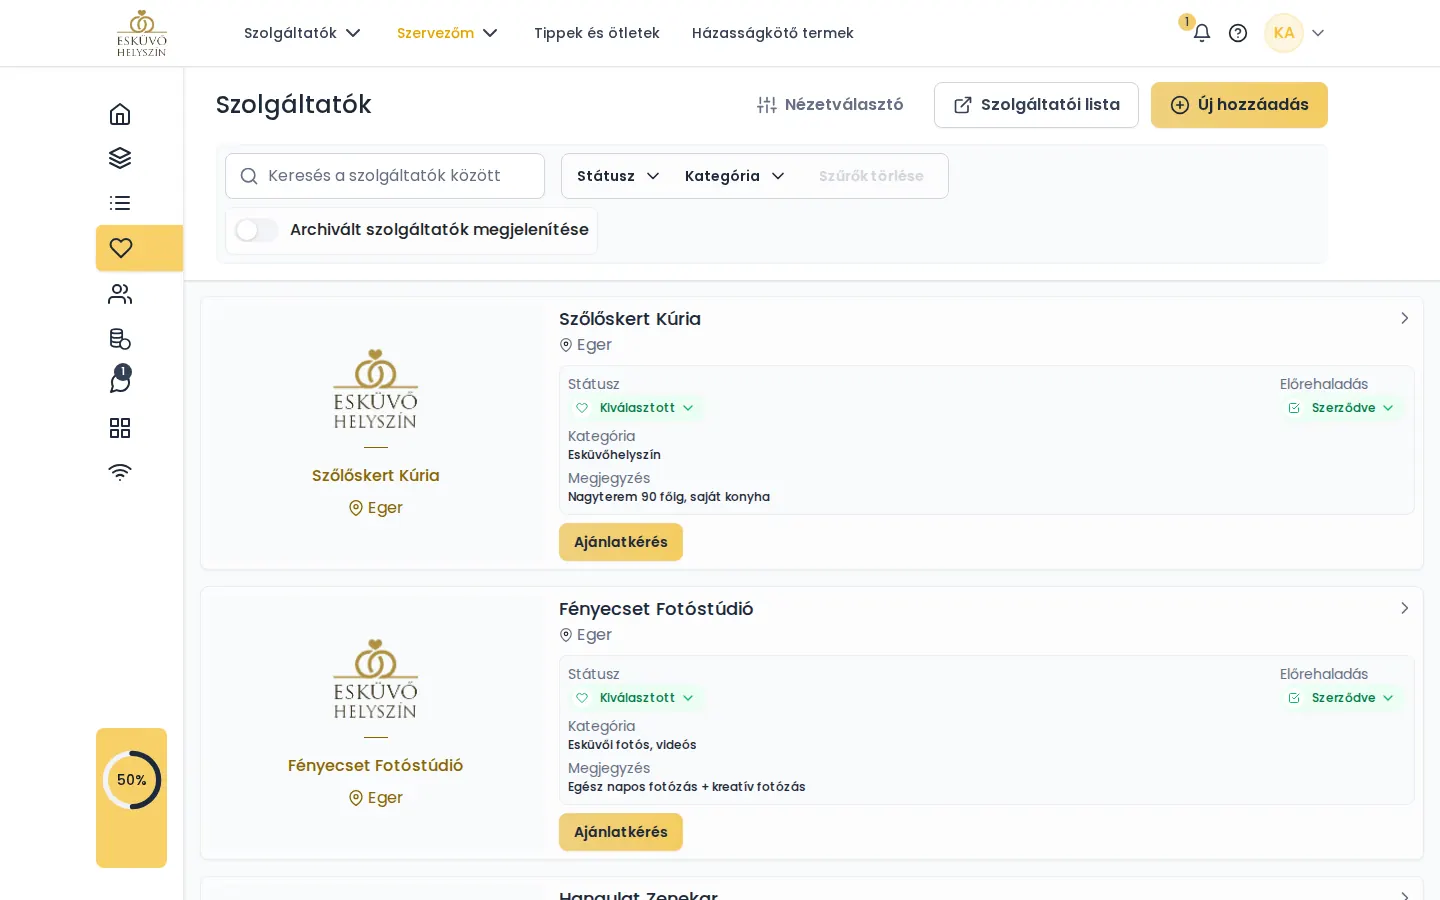The width and height of the screenshot is (1440, 900).
Task: Focus the provider search field
Action: pos(385,176)
